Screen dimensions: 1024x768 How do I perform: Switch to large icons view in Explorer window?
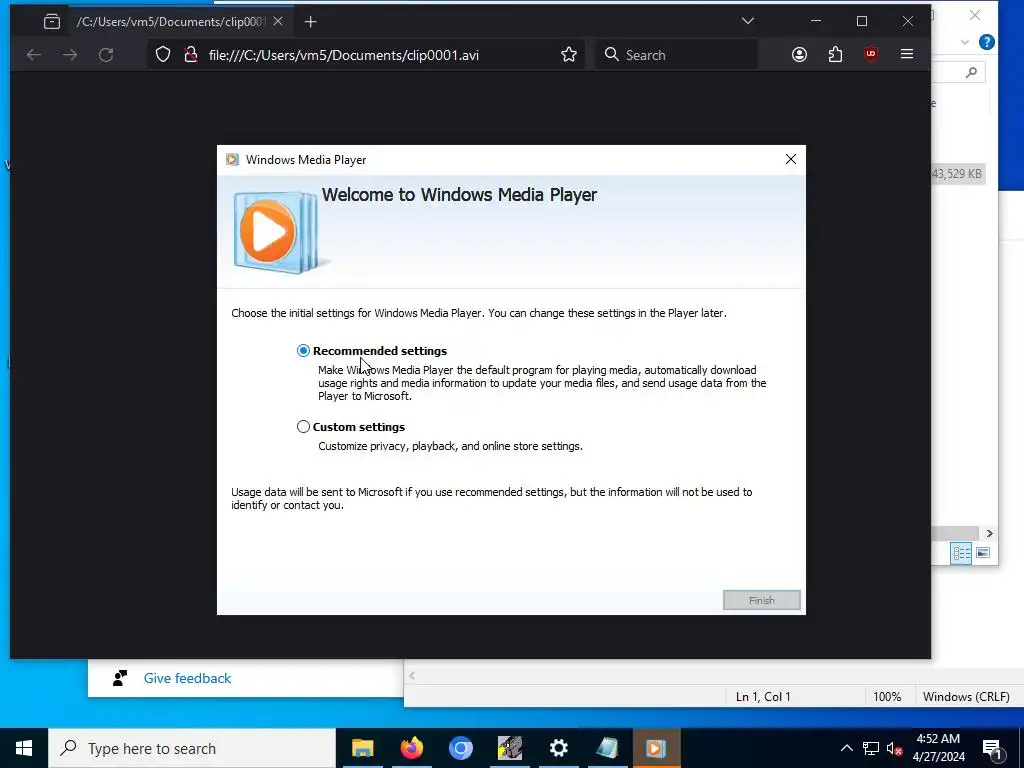[x=983, y=553]
